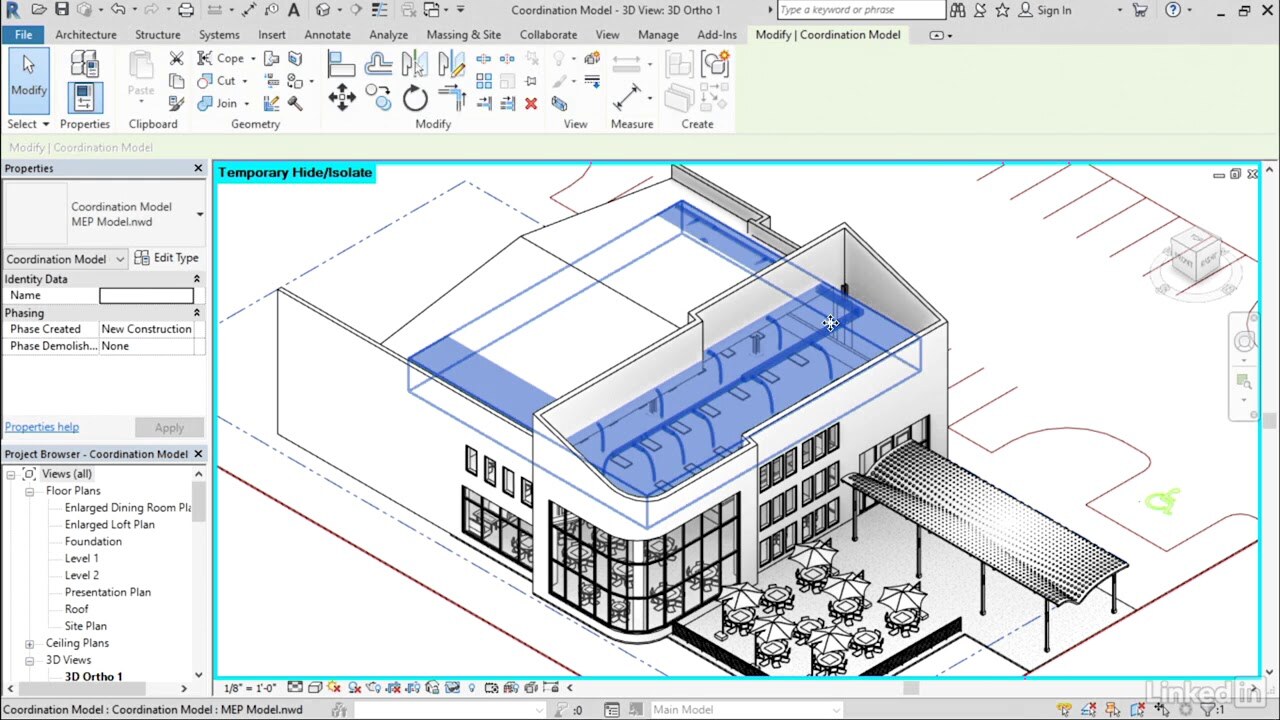Open the Coordination Model type selector dropdown

coord(122,259)
